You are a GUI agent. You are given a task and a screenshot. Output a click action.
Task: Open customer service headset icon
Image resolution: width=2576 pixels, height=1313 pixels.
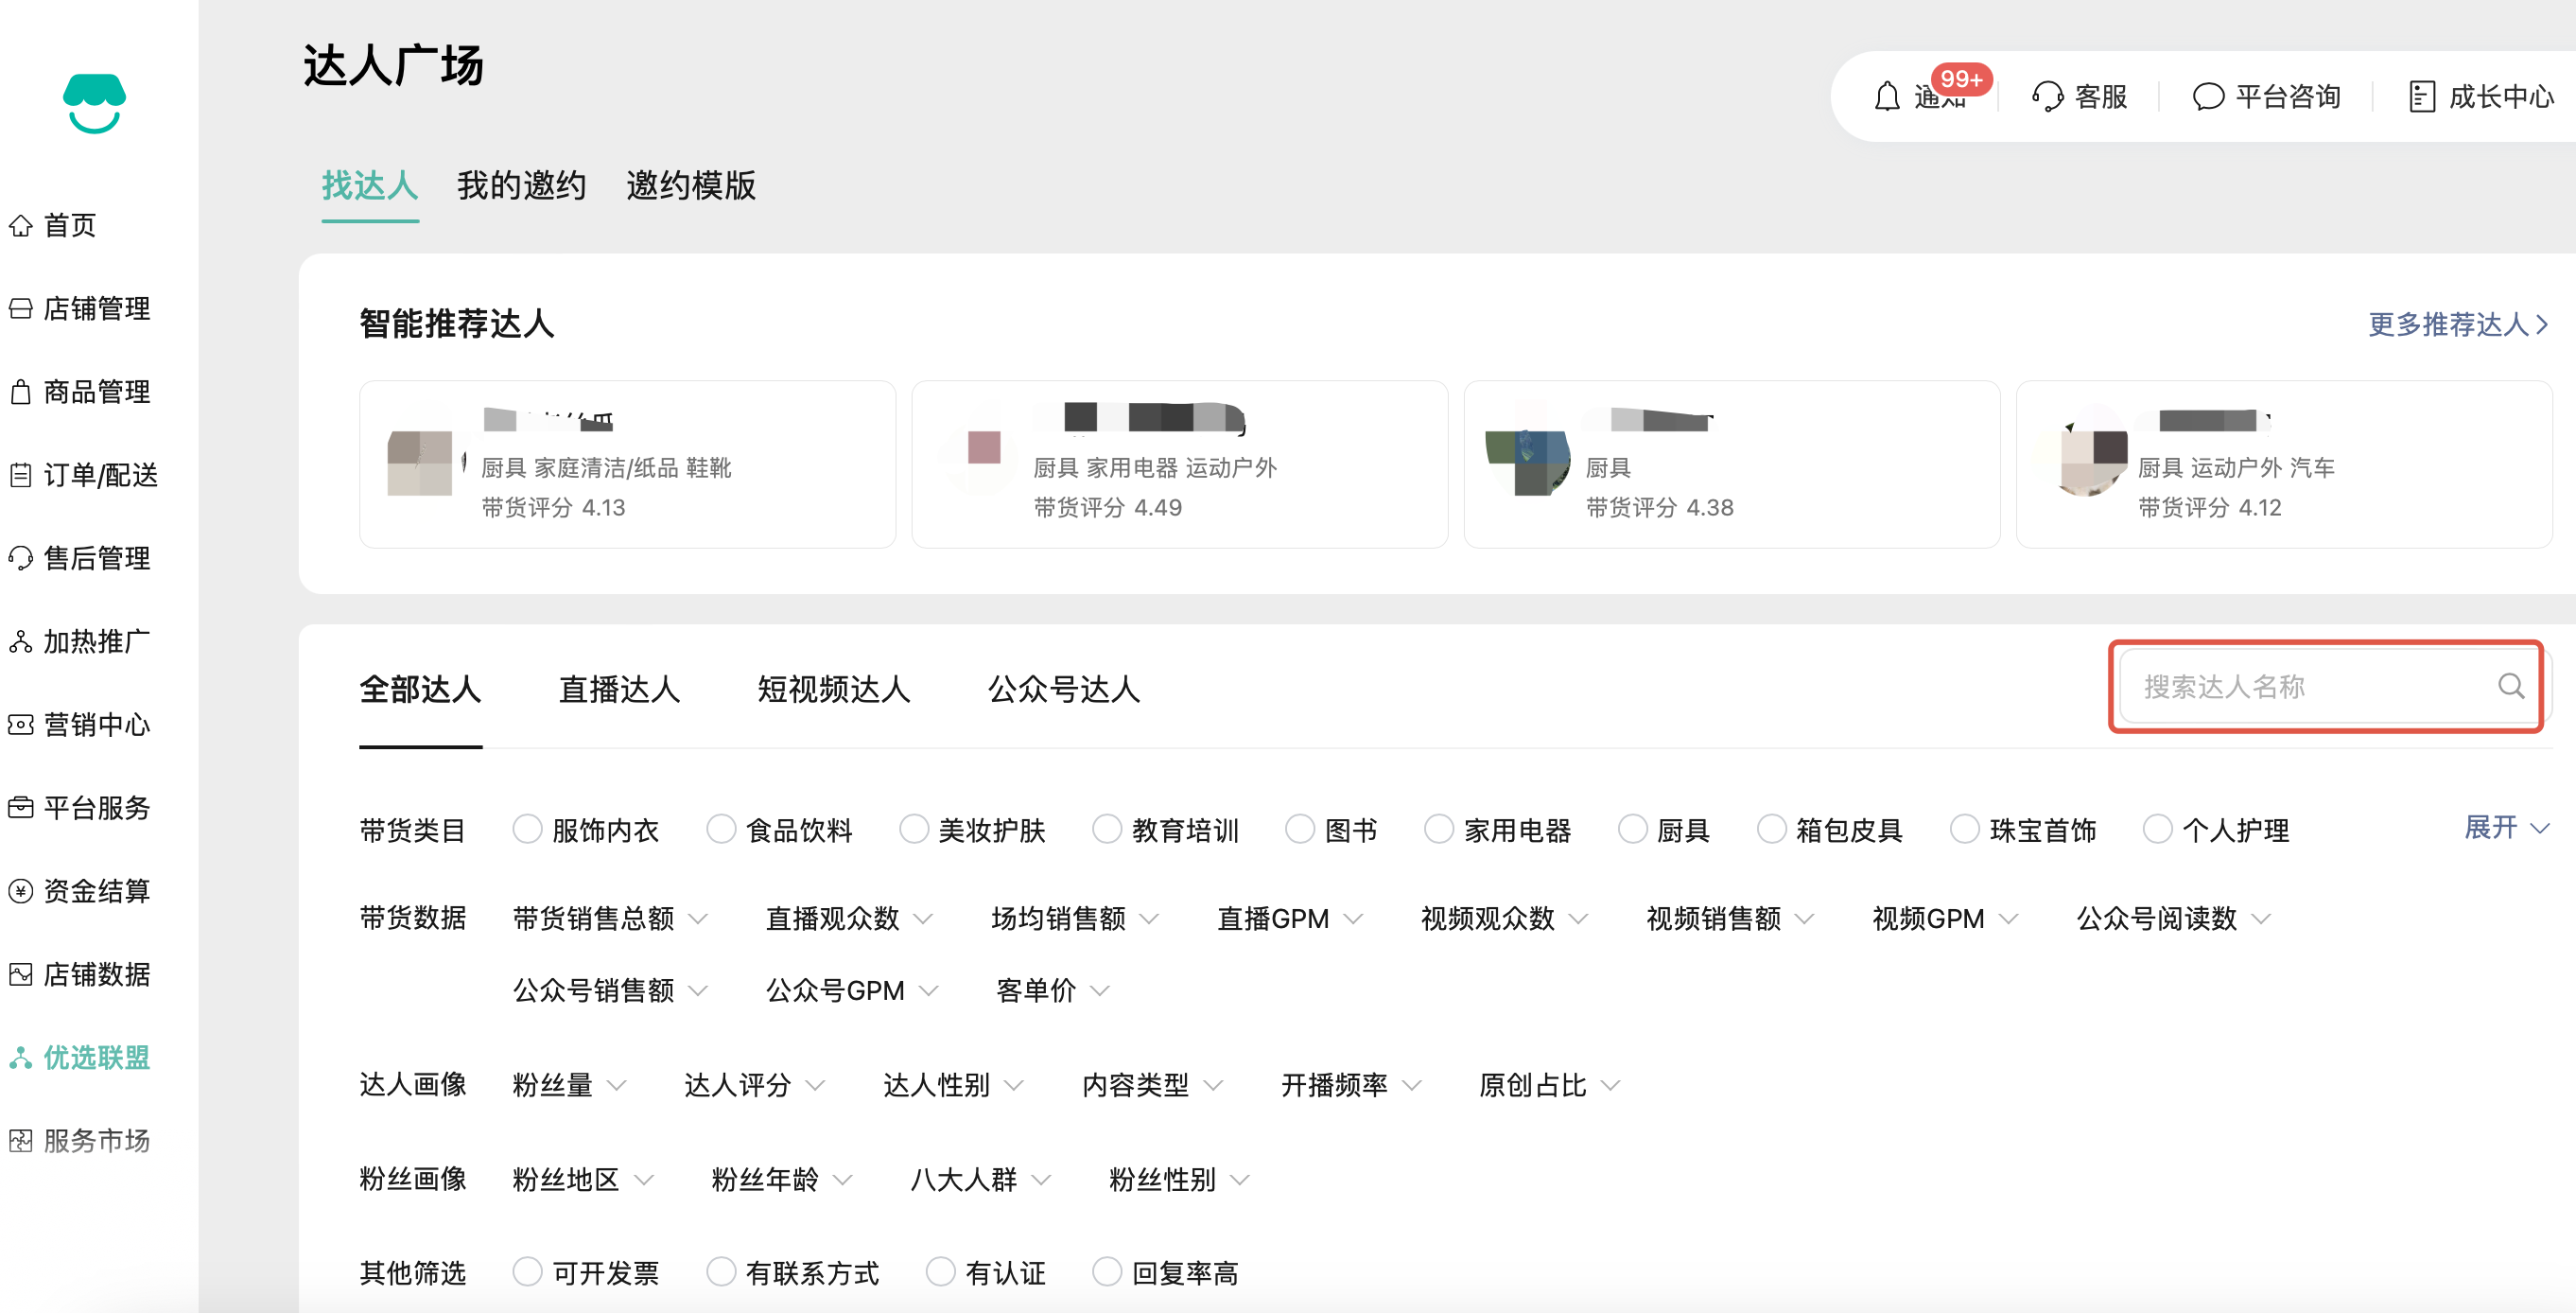click(x=2047, y=97)
